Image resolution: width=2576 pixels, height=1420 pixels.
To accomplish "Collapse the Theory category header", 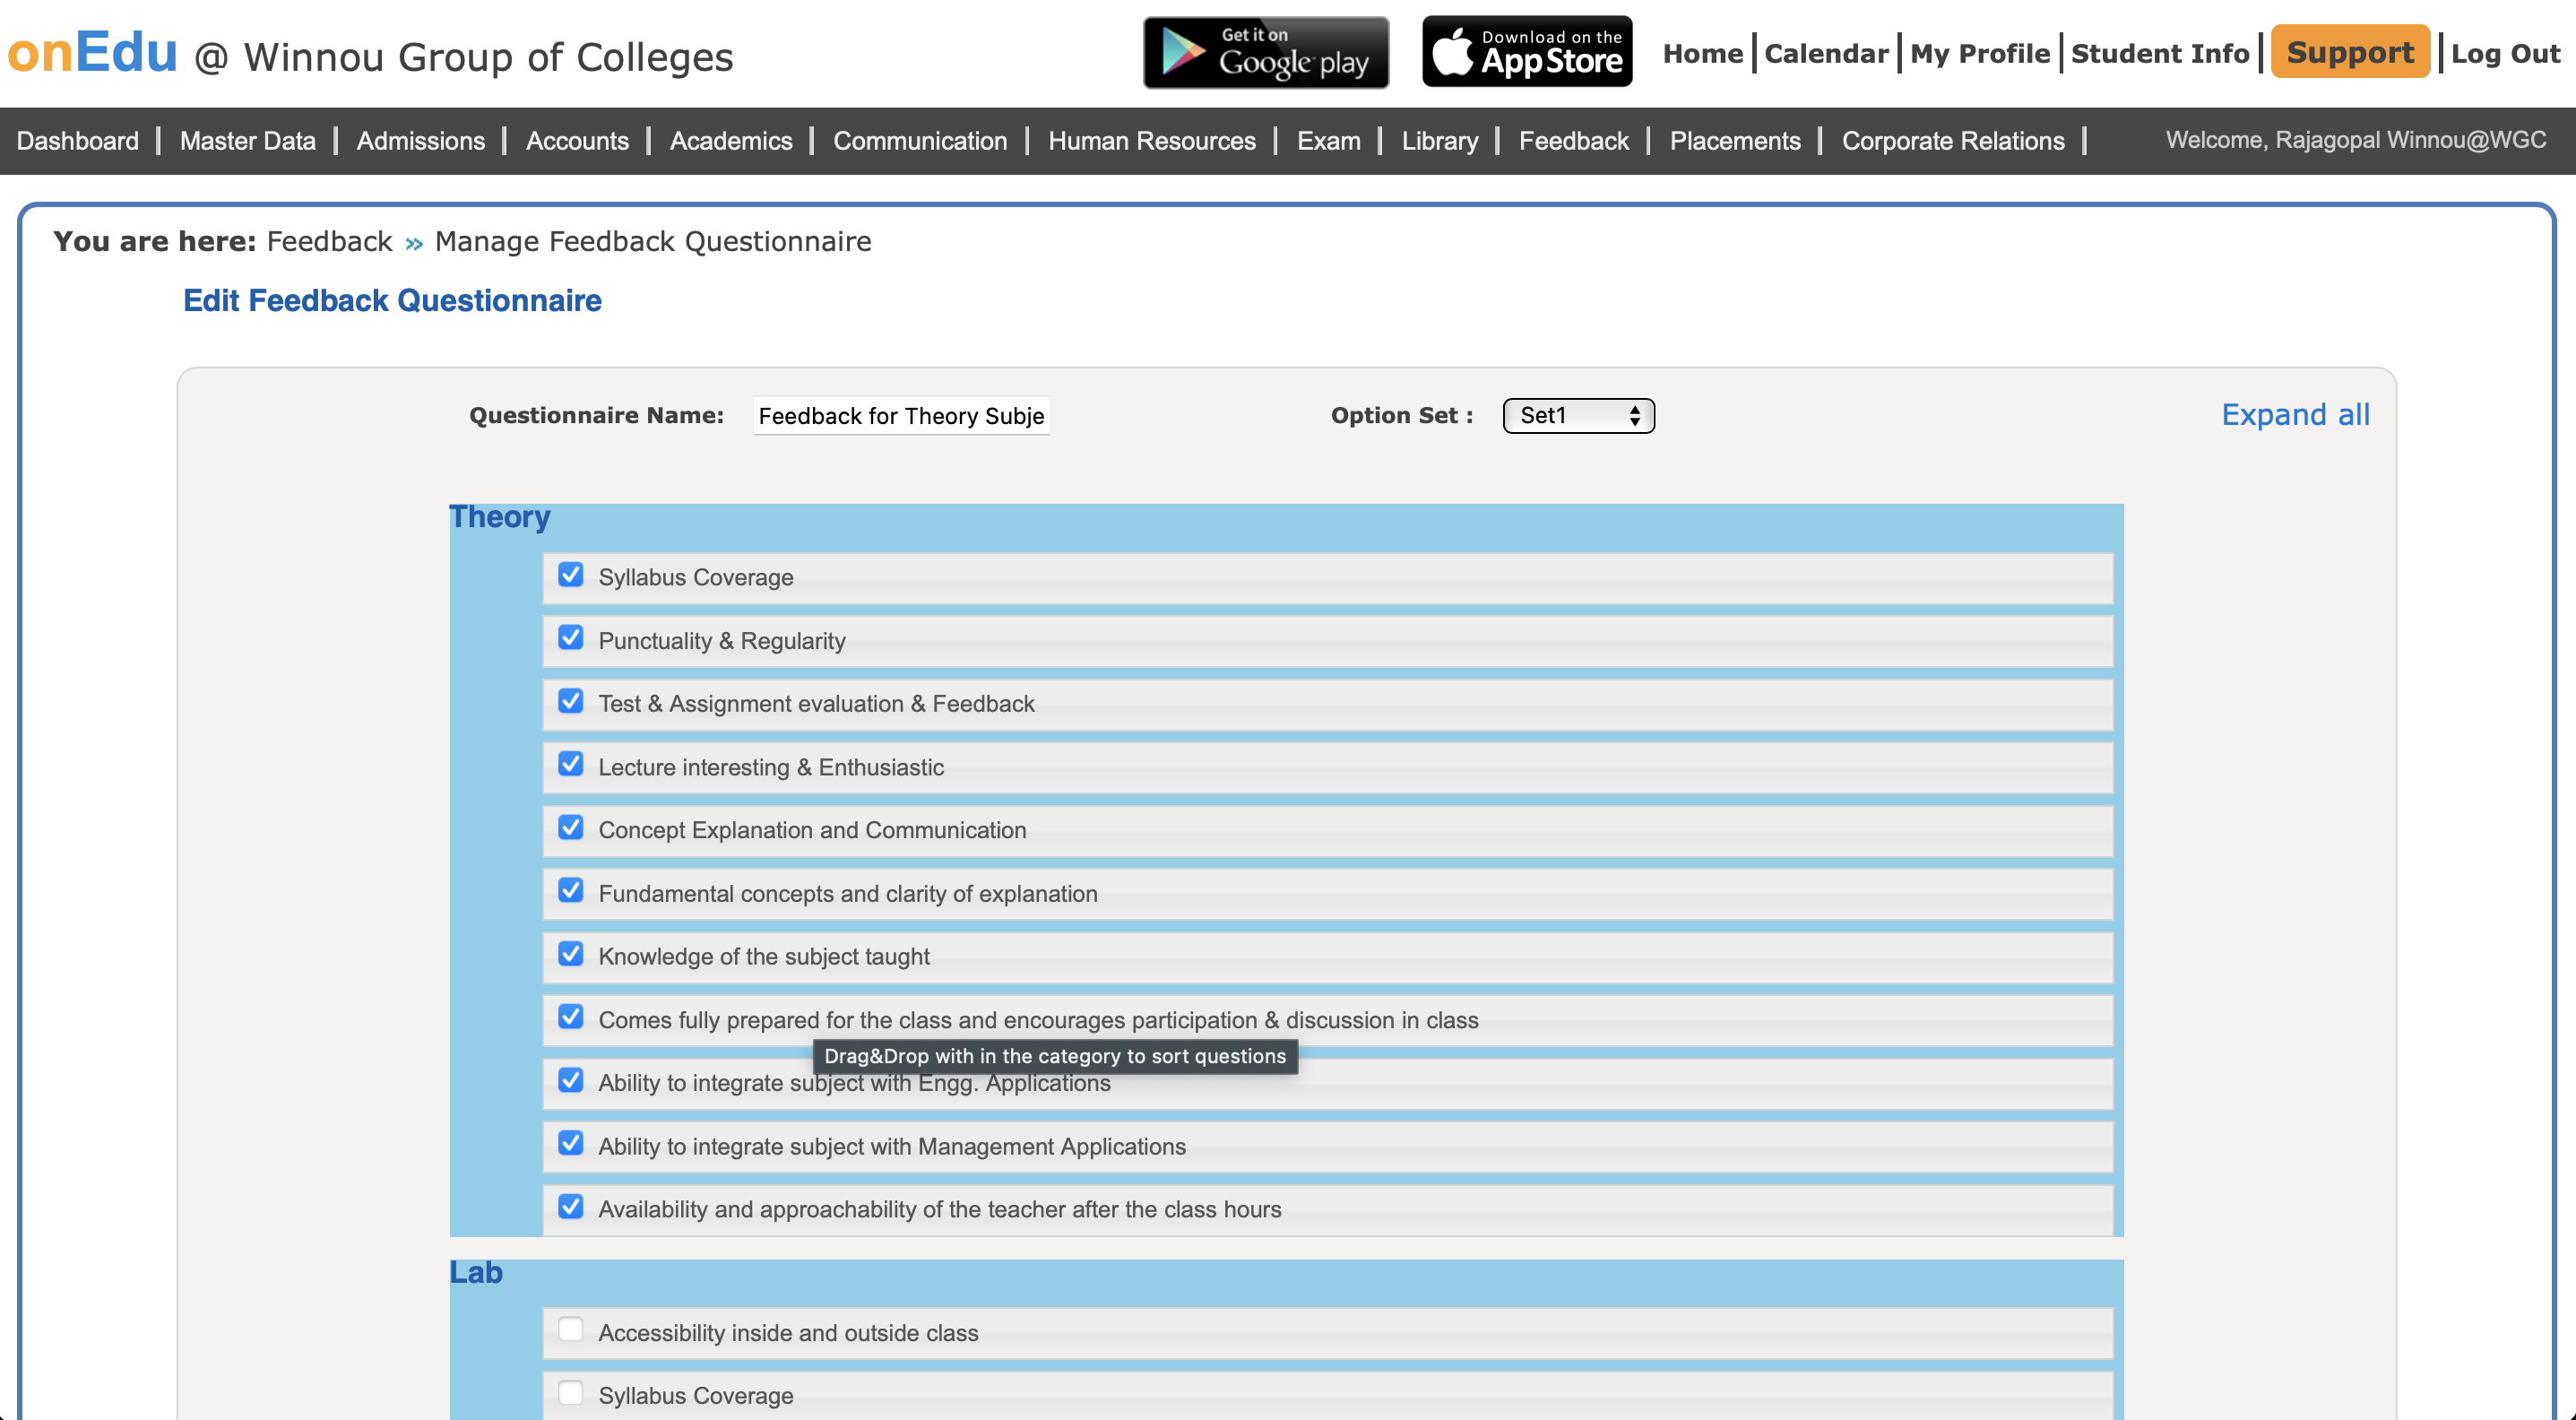I will tap(499, 518).
